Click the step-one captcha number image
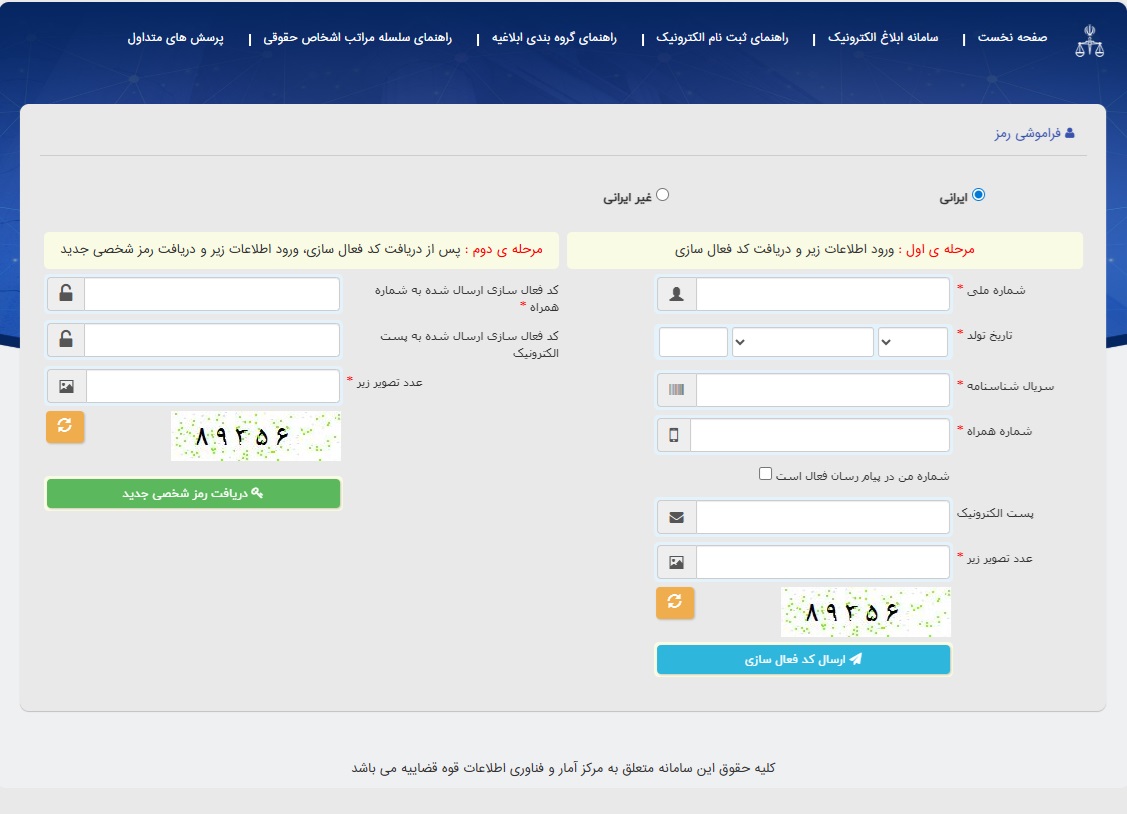Image resolution: width=1127 pixels, height=814 pixels. 865,612
